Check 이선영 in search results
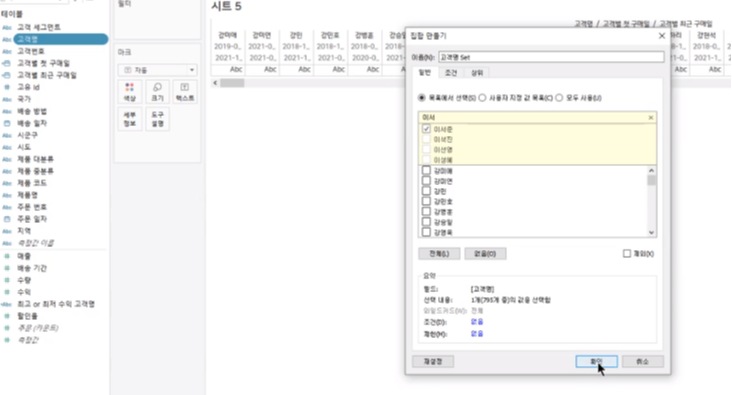 tap(426, 149)
